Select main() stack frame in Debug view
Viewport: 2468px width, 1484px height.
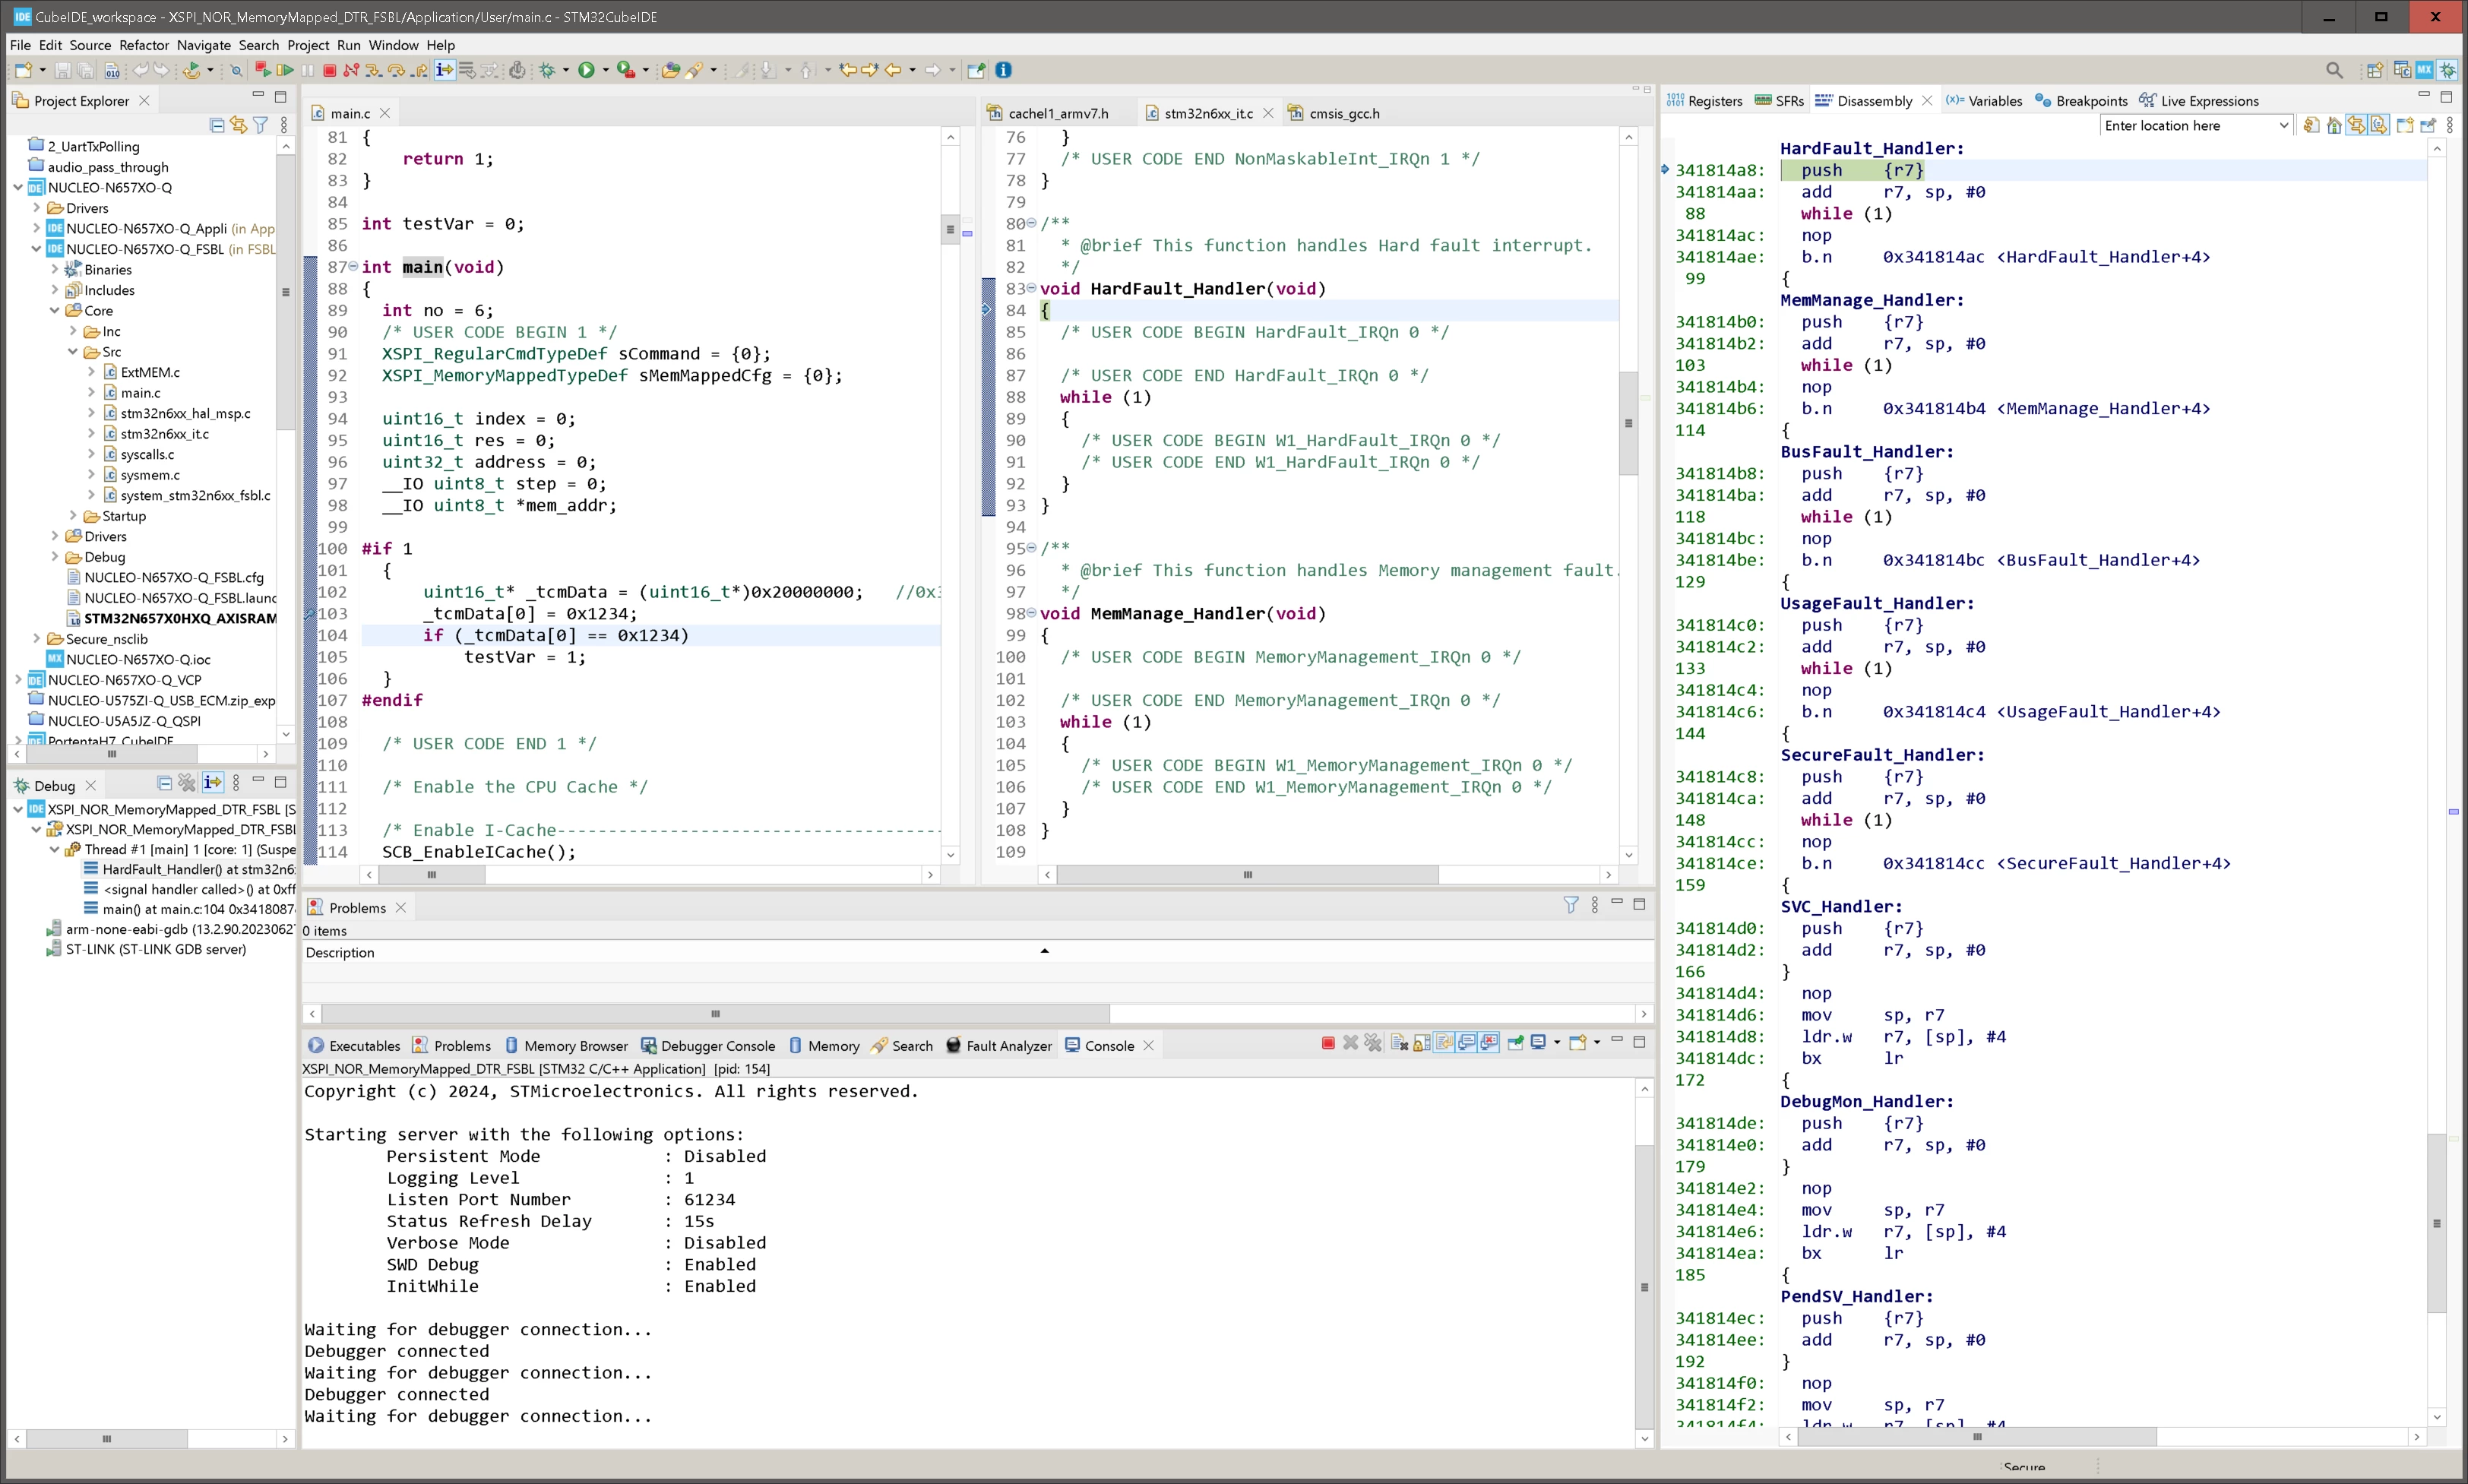pyautogui.click(x=189, y=909)
